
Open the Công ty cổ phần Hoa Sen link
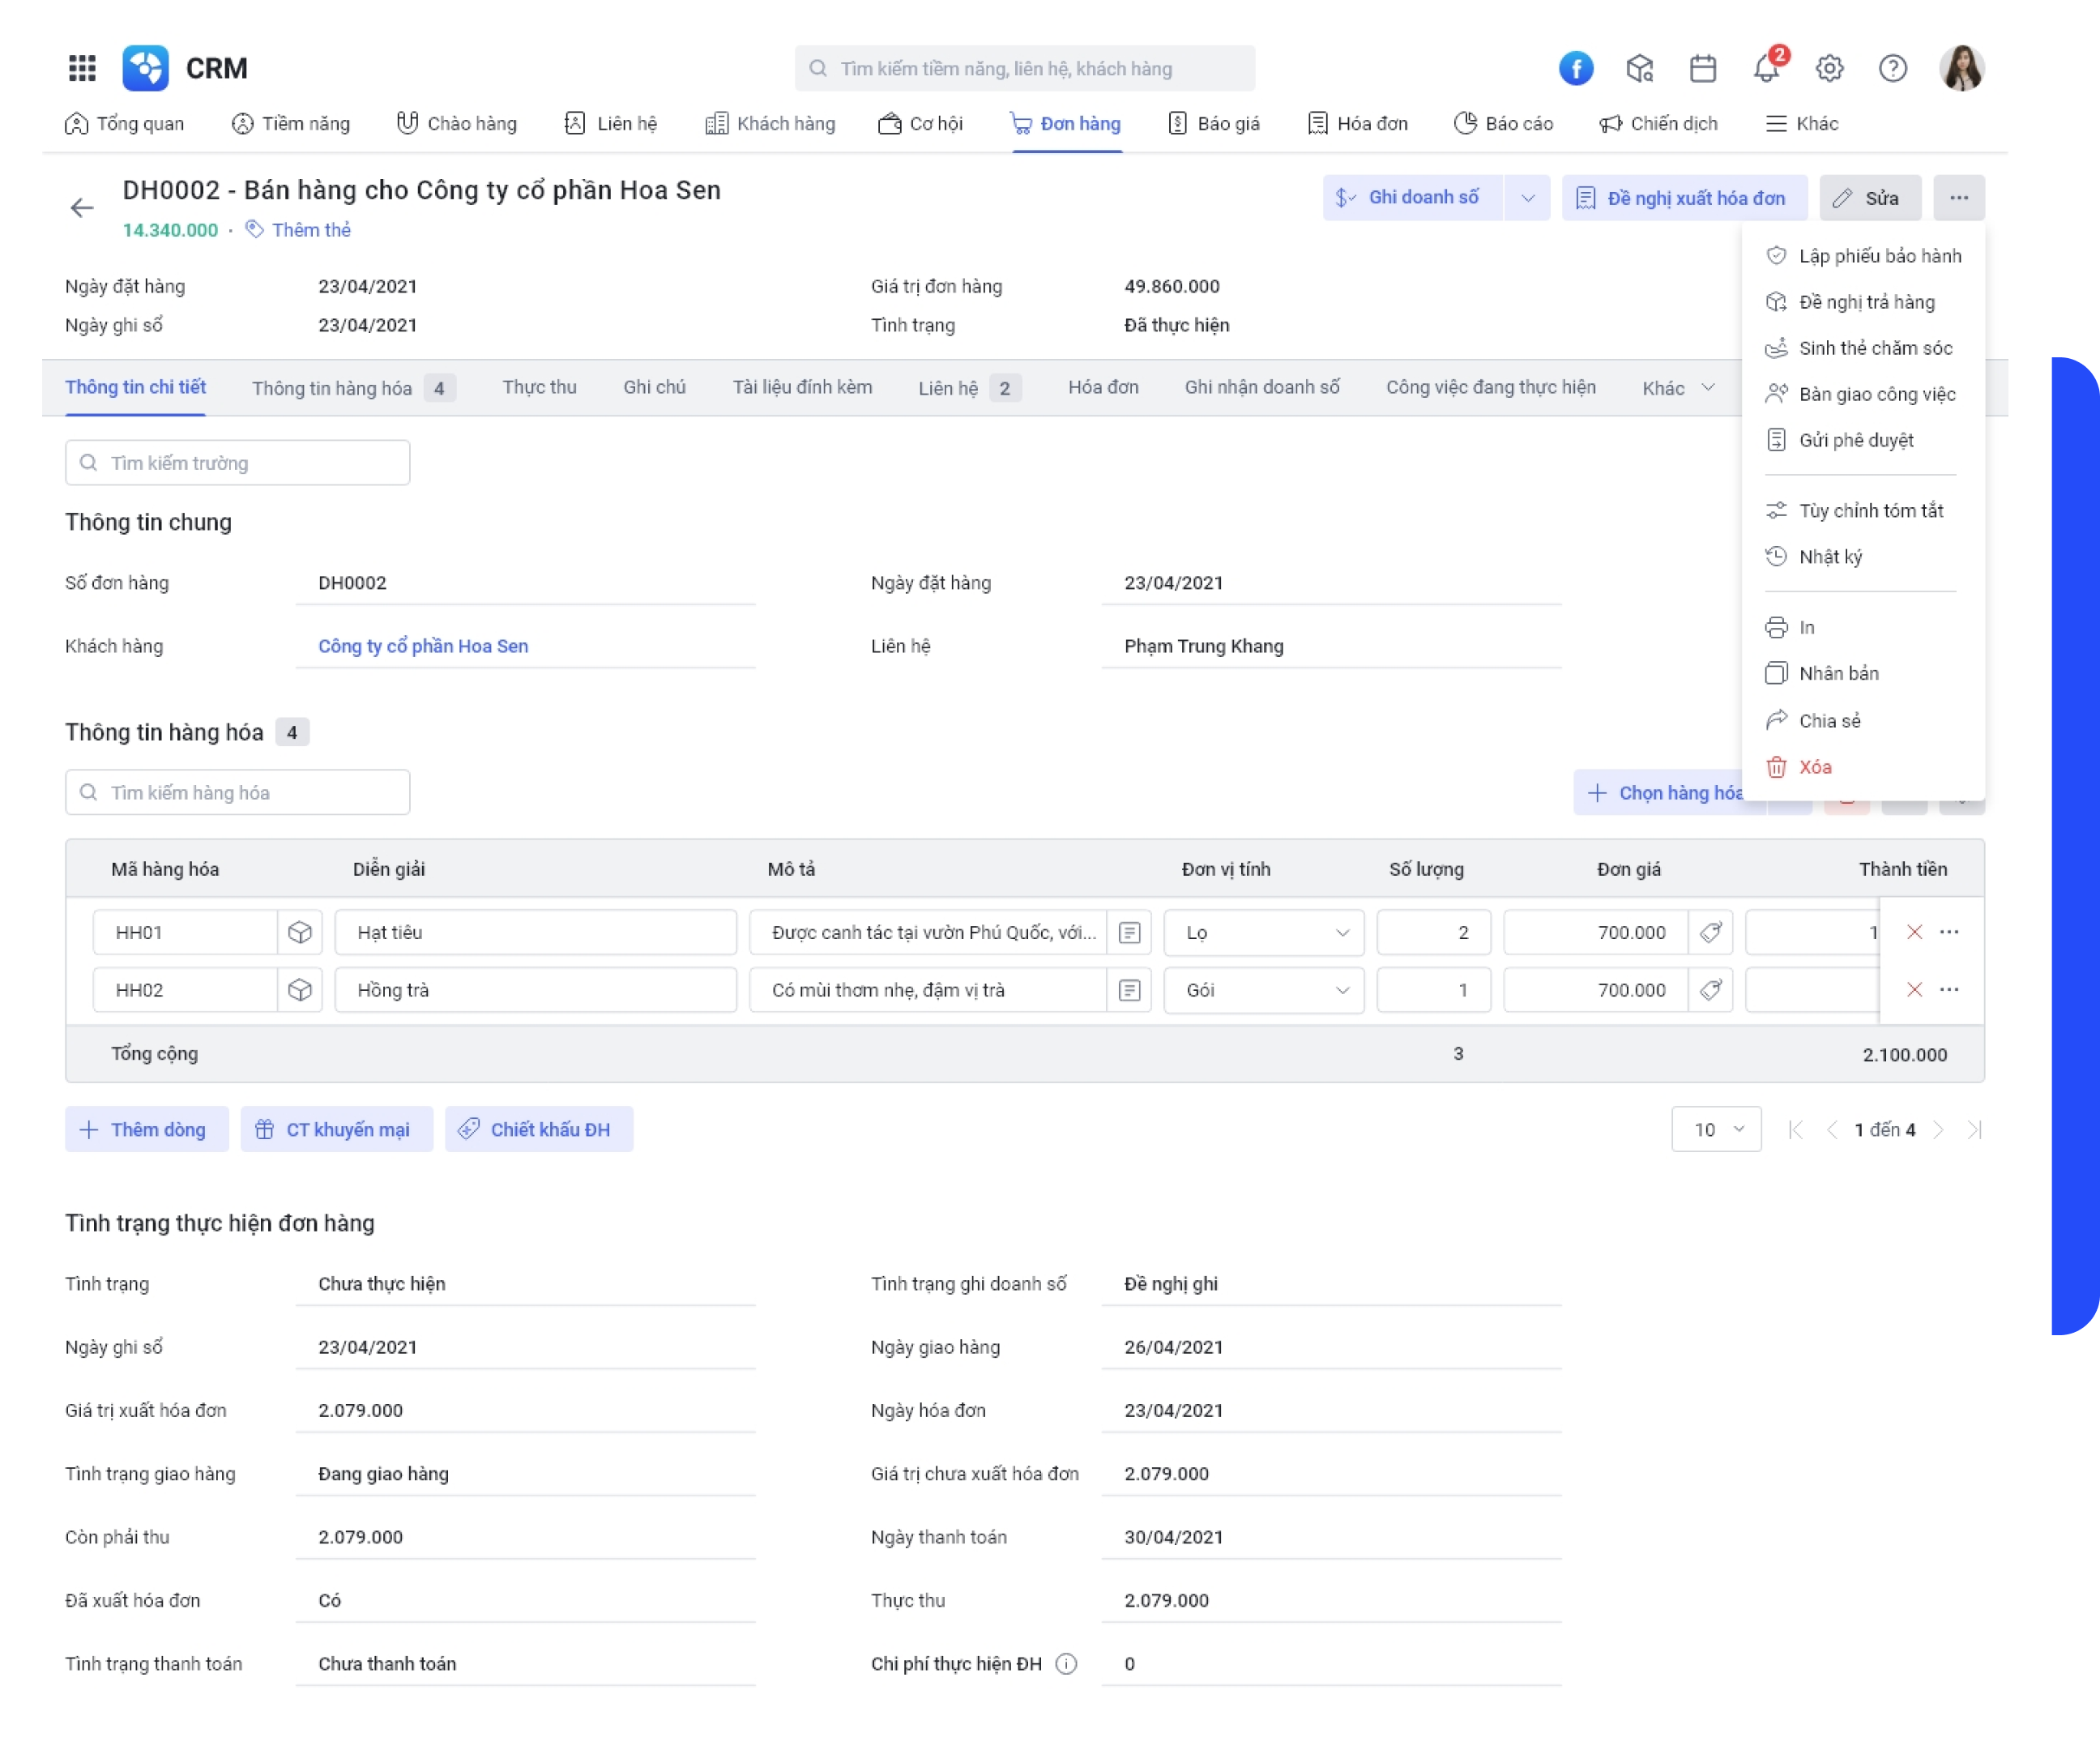[422, 646]
